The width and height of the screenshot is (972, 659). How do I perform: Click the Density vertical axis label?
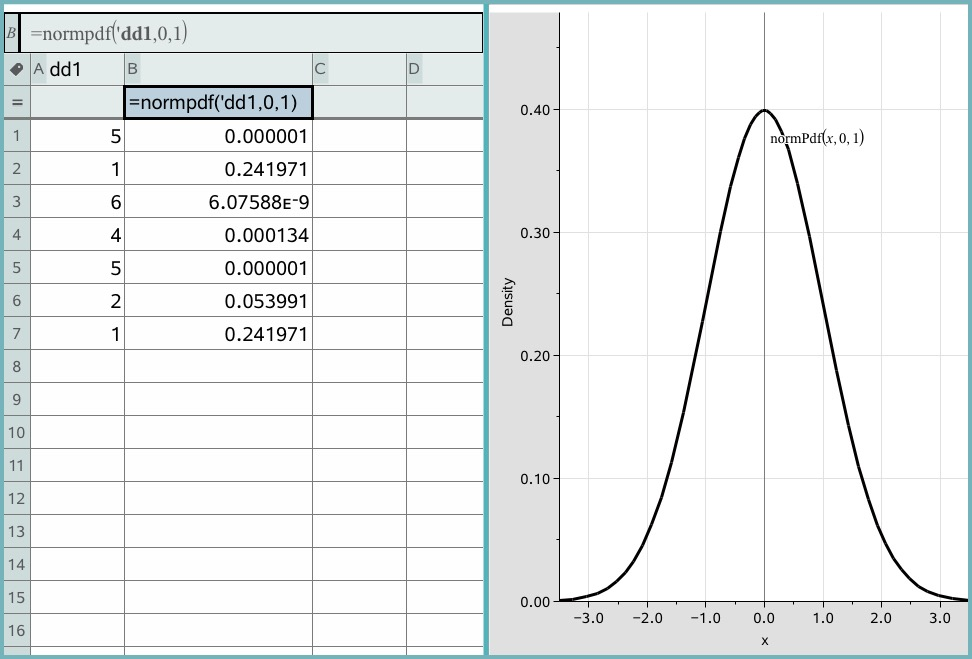[508, 302]
